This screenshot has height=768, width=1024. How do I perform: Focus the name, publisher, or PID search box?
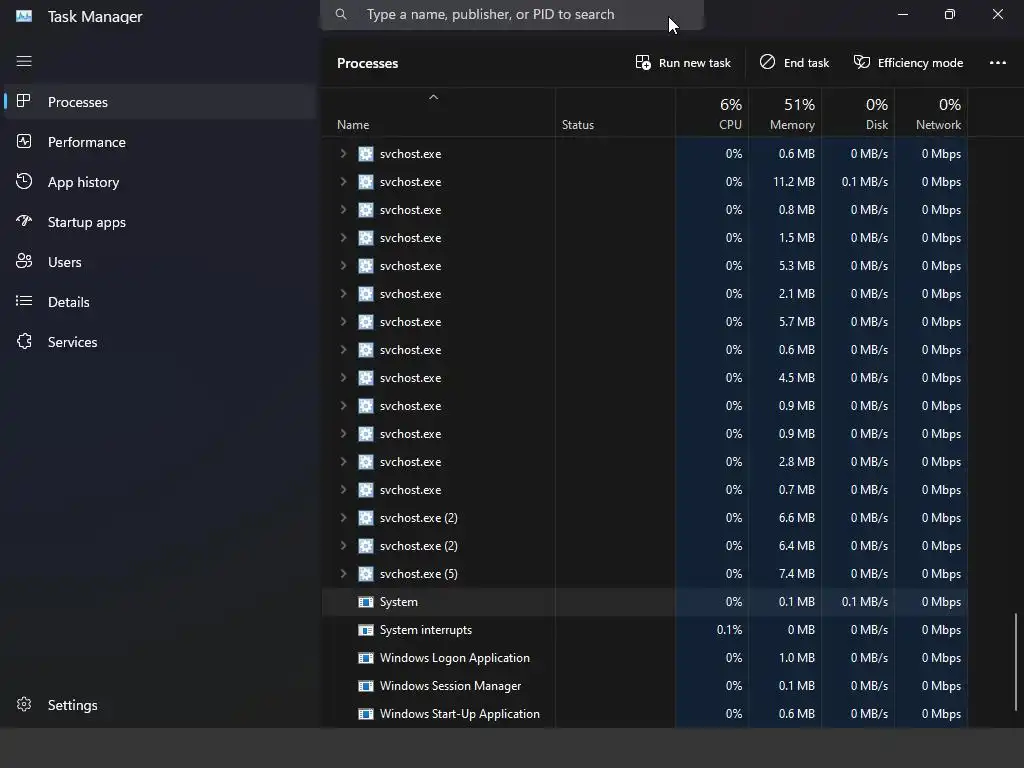pyautogui.click(x=512, y=14)
